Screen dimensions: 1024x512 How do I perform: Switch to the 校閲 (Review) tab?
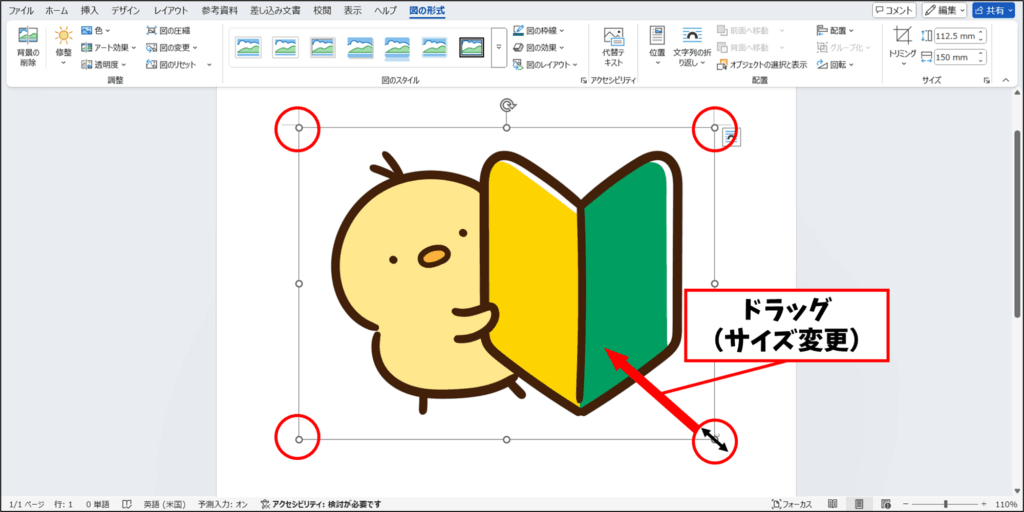click(x=322, y=10)
